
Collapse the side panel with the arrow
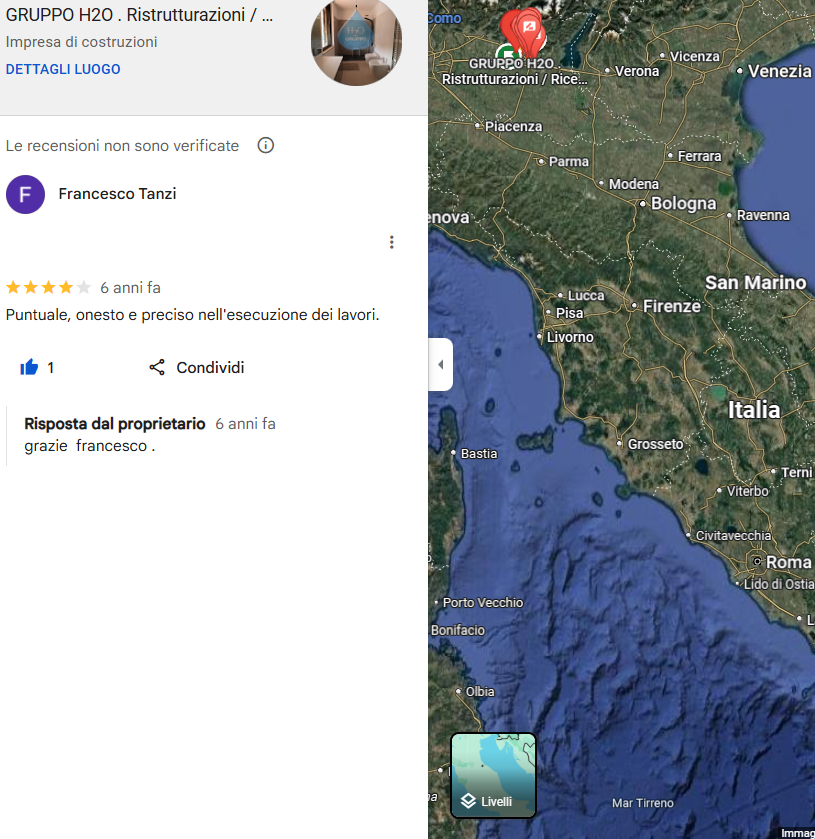click(x=440, y=364)
